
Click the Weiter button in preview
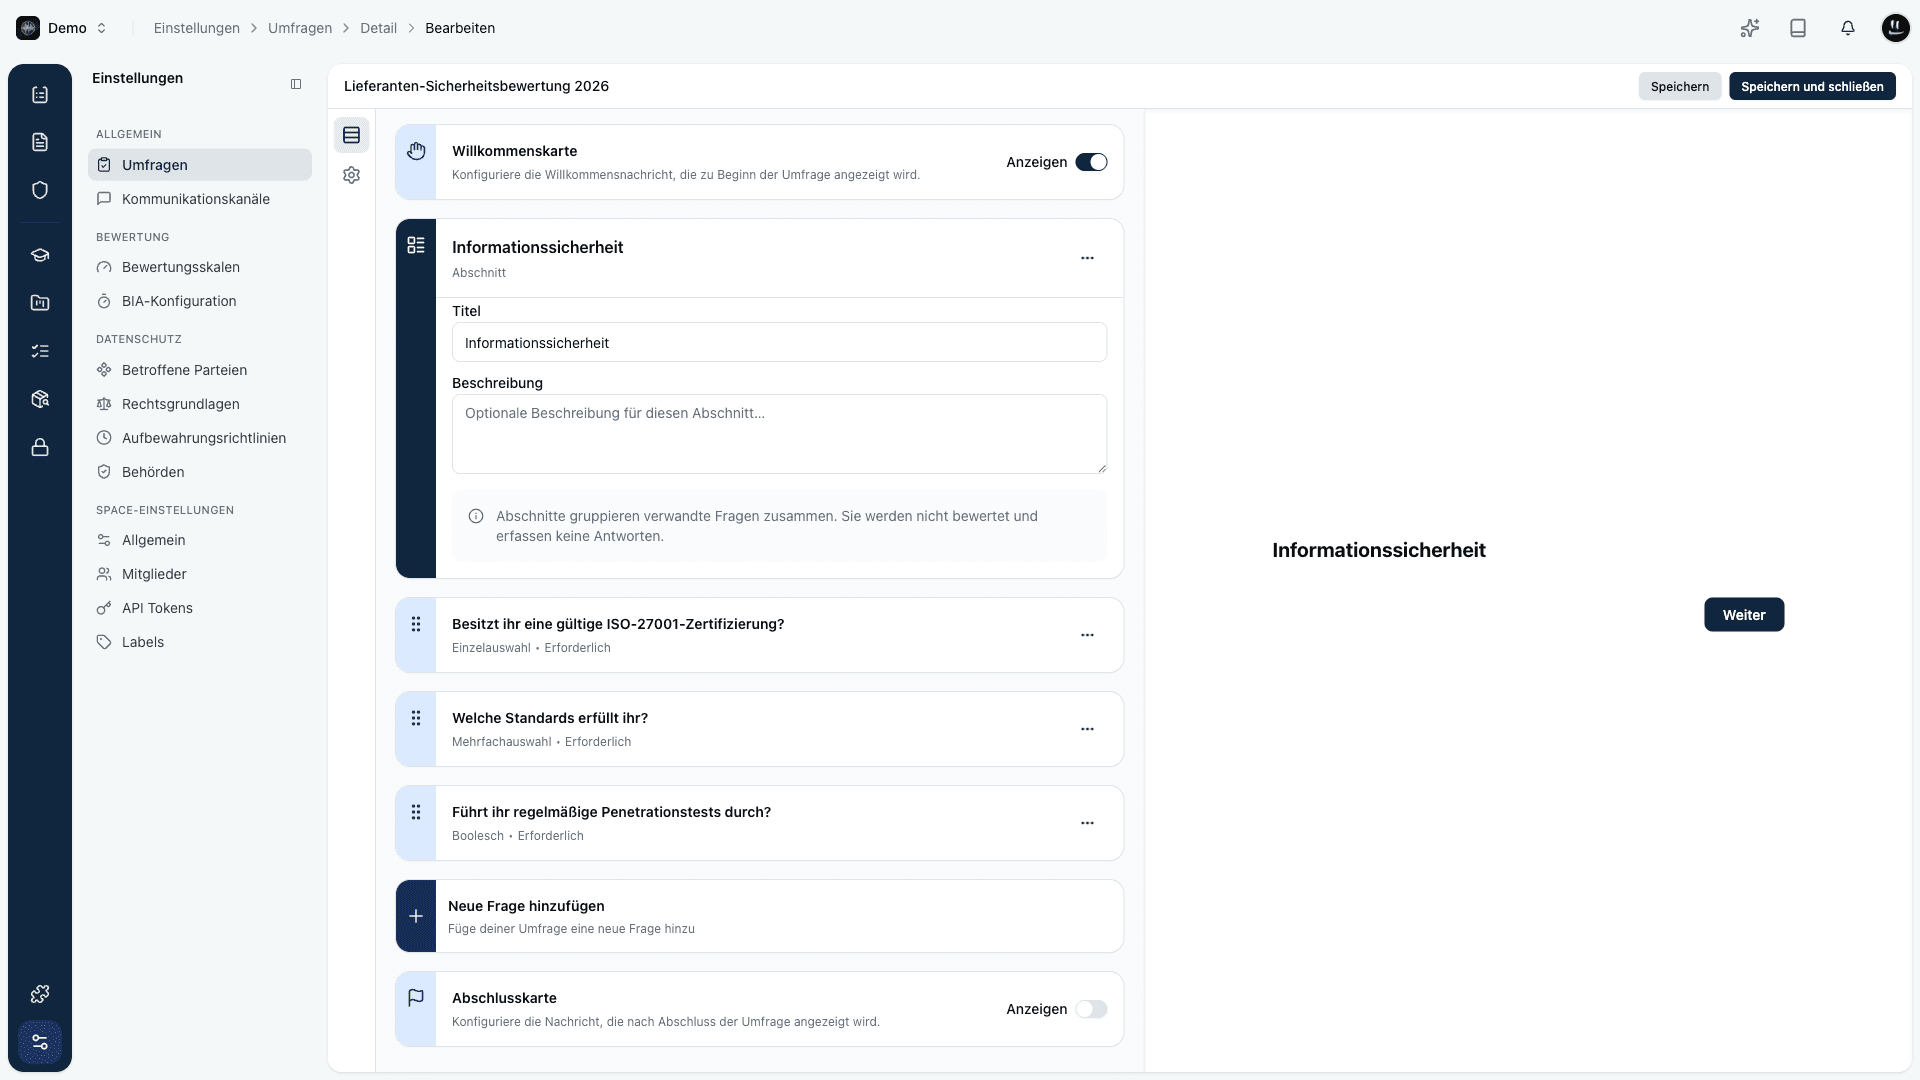pyautogui.click(x=1743, y=615)
